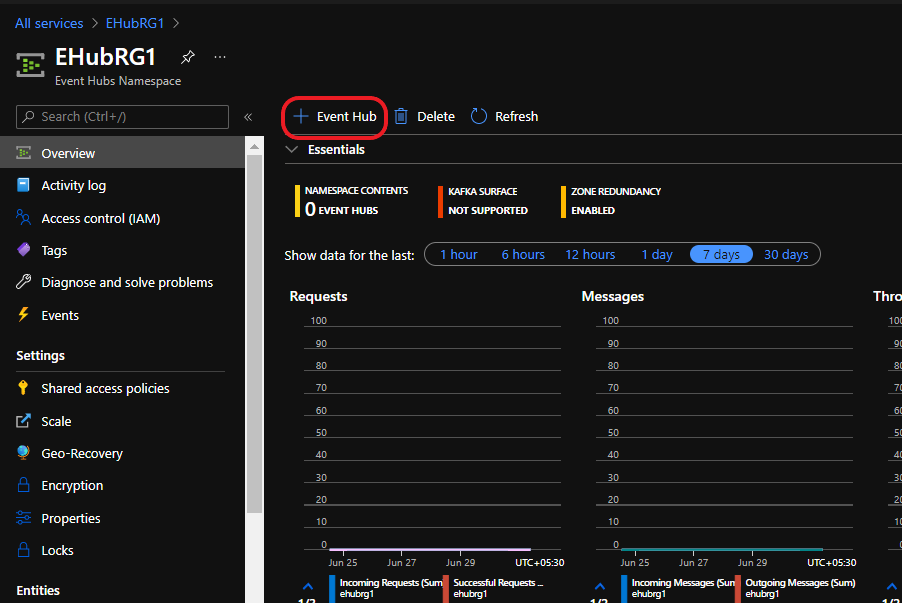Open the Overview page
This screenshot has width=902, height=603.
tap(122, 153)
